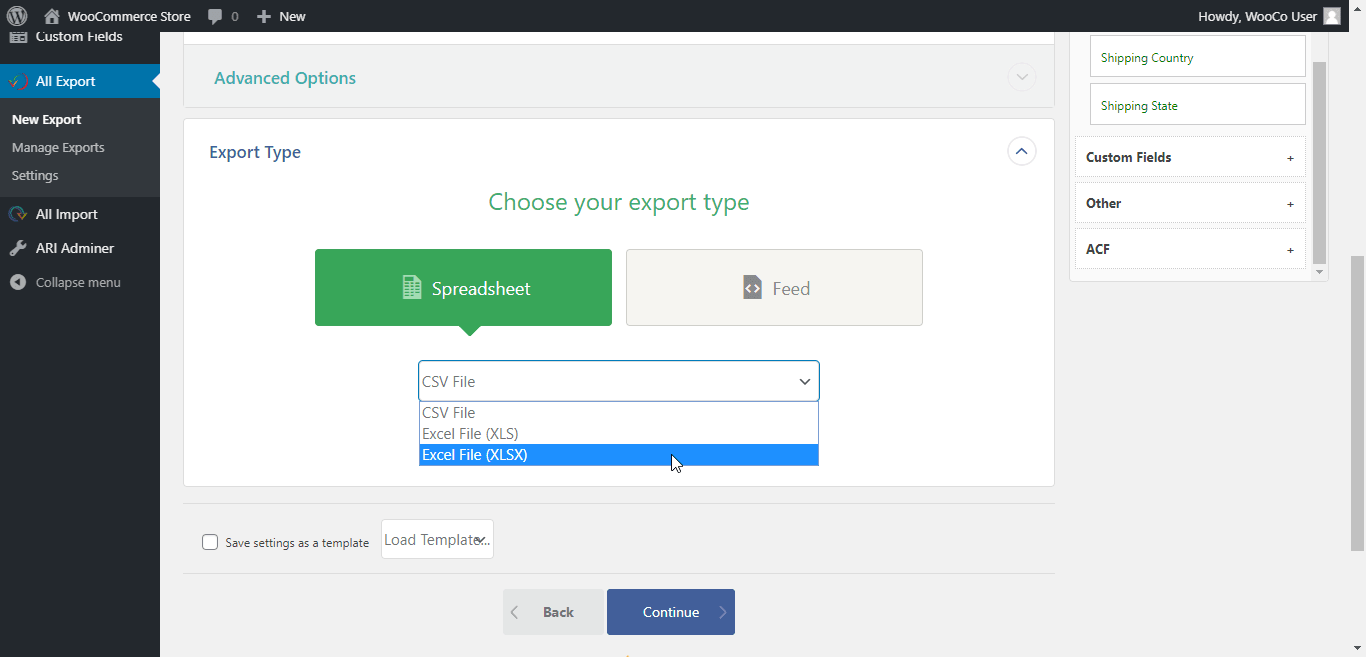
Task: Go to Manage Exports submenu
Action: tap(58, 147)
